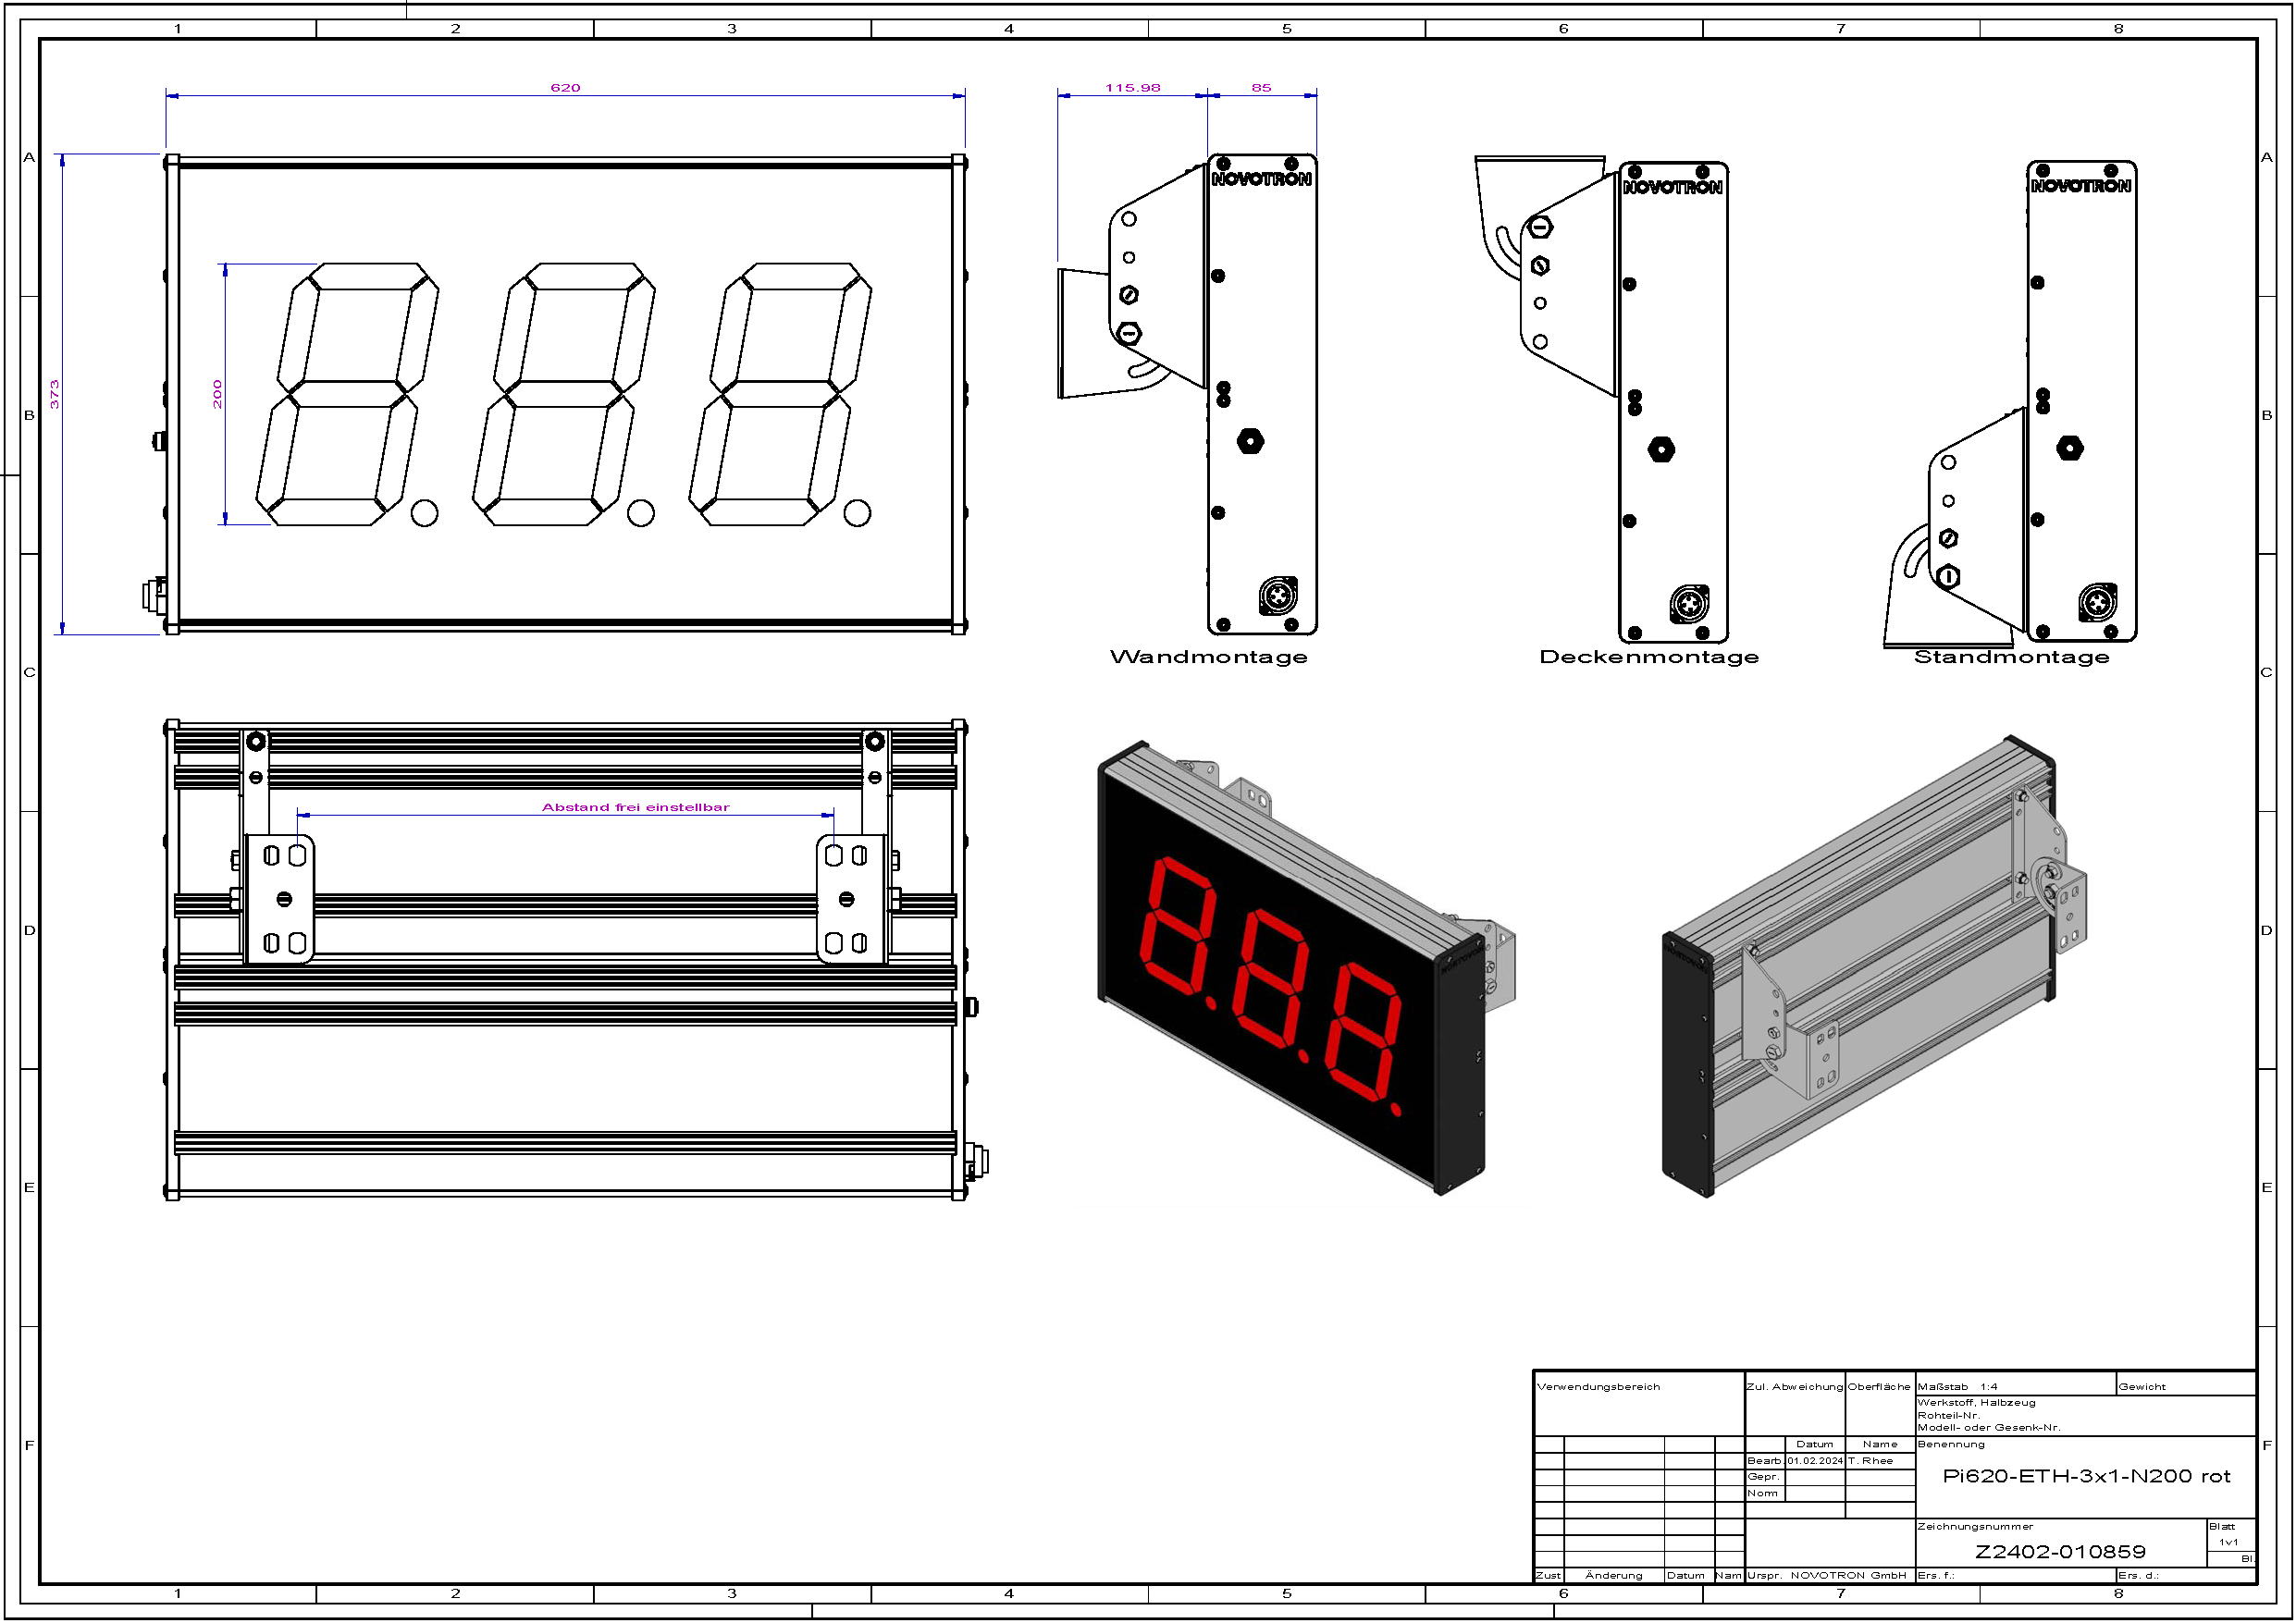This screenshot has height=1623, width=2296.
Task: Select the 'Abstand frei einstellbar' annotation
Action: (635, 807)
